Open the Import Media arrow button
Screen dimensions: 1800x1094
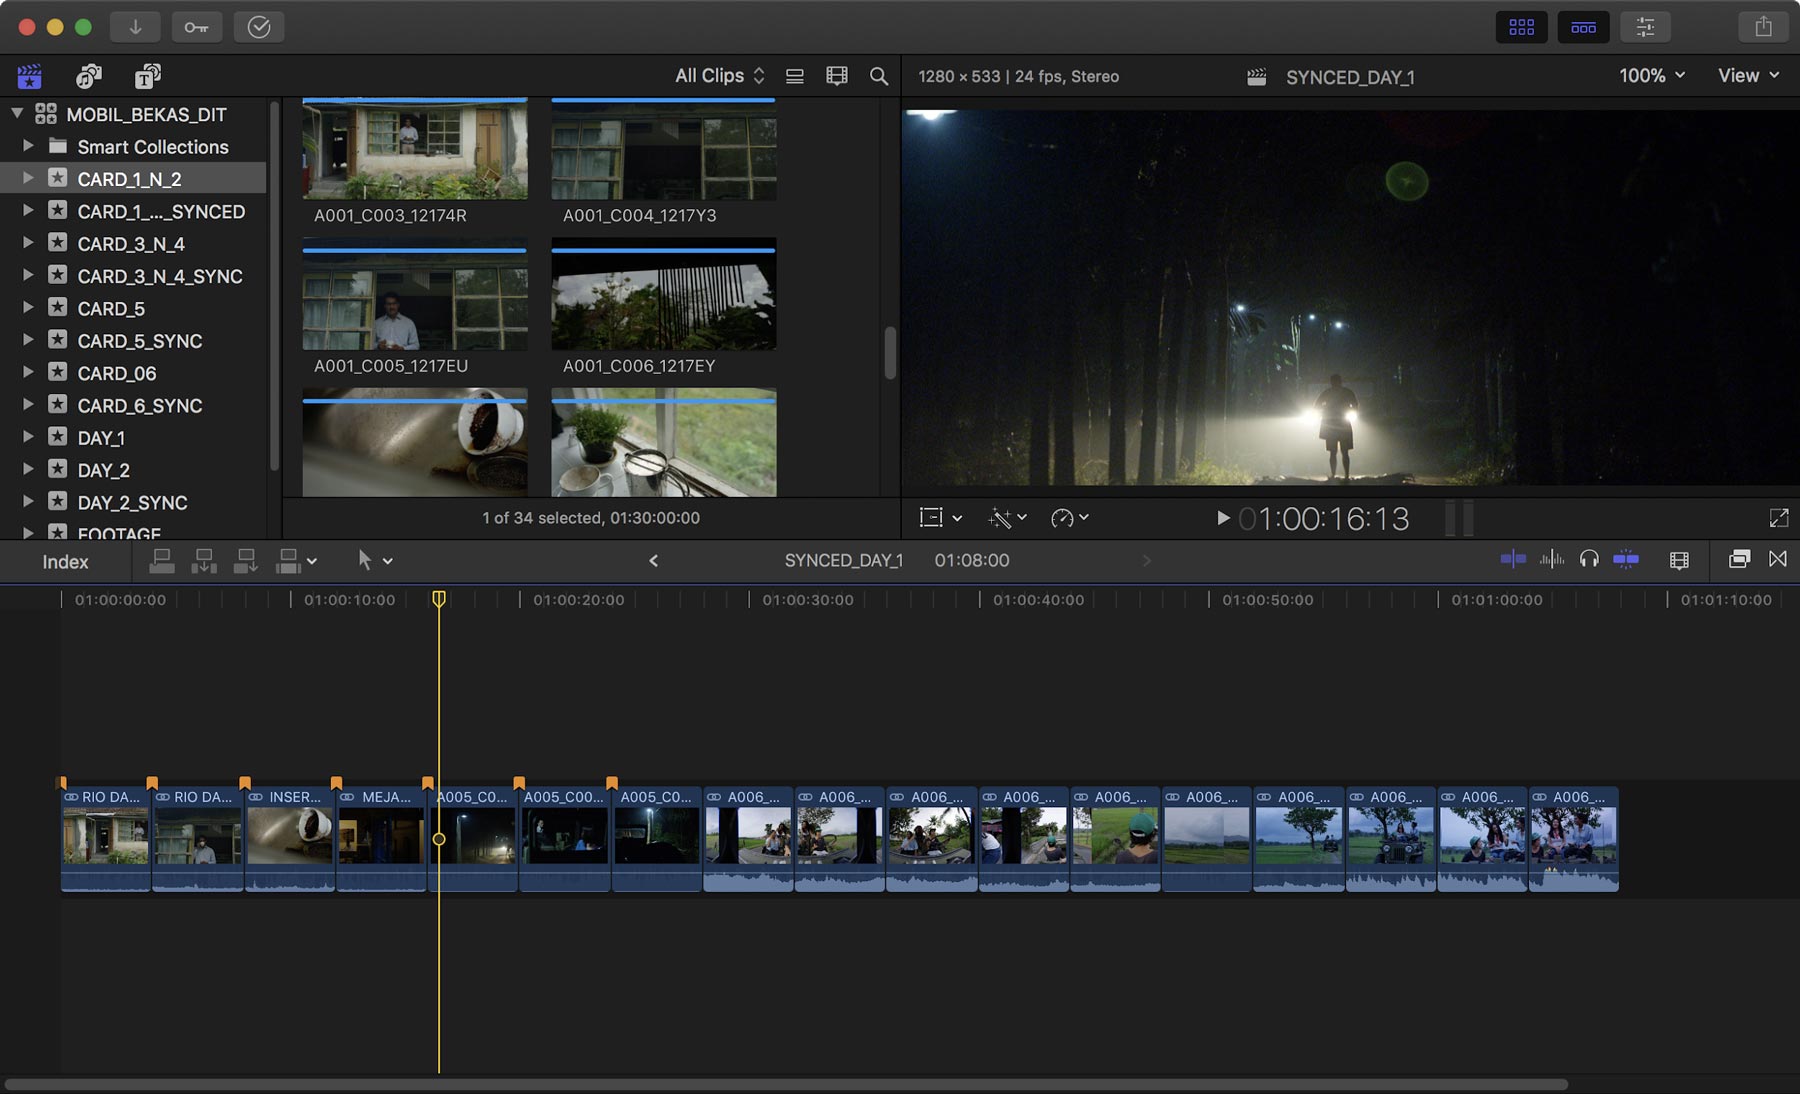pos(135,27)
